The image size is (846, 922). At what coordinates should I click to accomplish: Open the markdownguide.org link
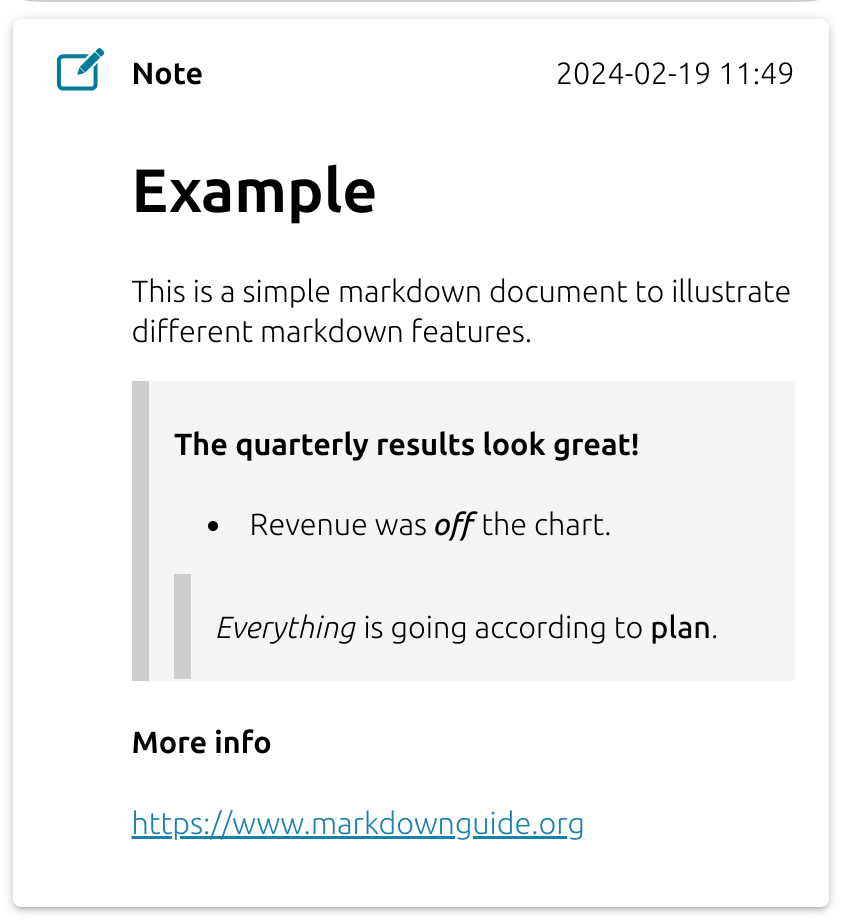(357, 824)
